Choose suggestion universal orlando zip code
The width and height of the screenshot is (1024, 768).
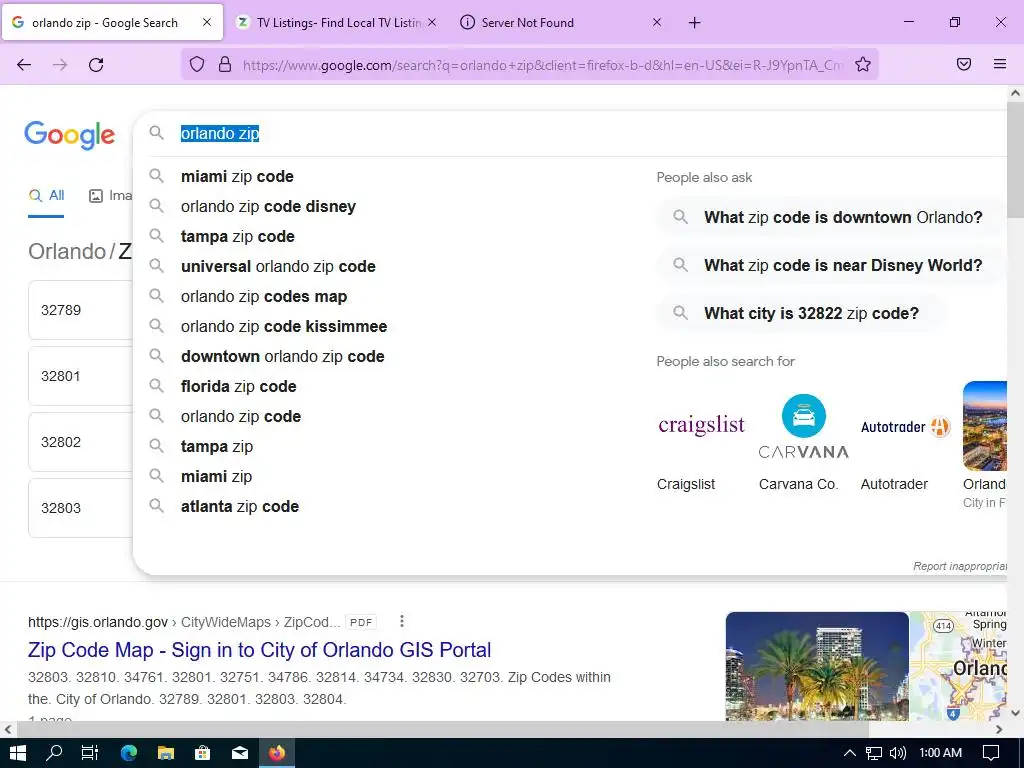coord(278,267)
